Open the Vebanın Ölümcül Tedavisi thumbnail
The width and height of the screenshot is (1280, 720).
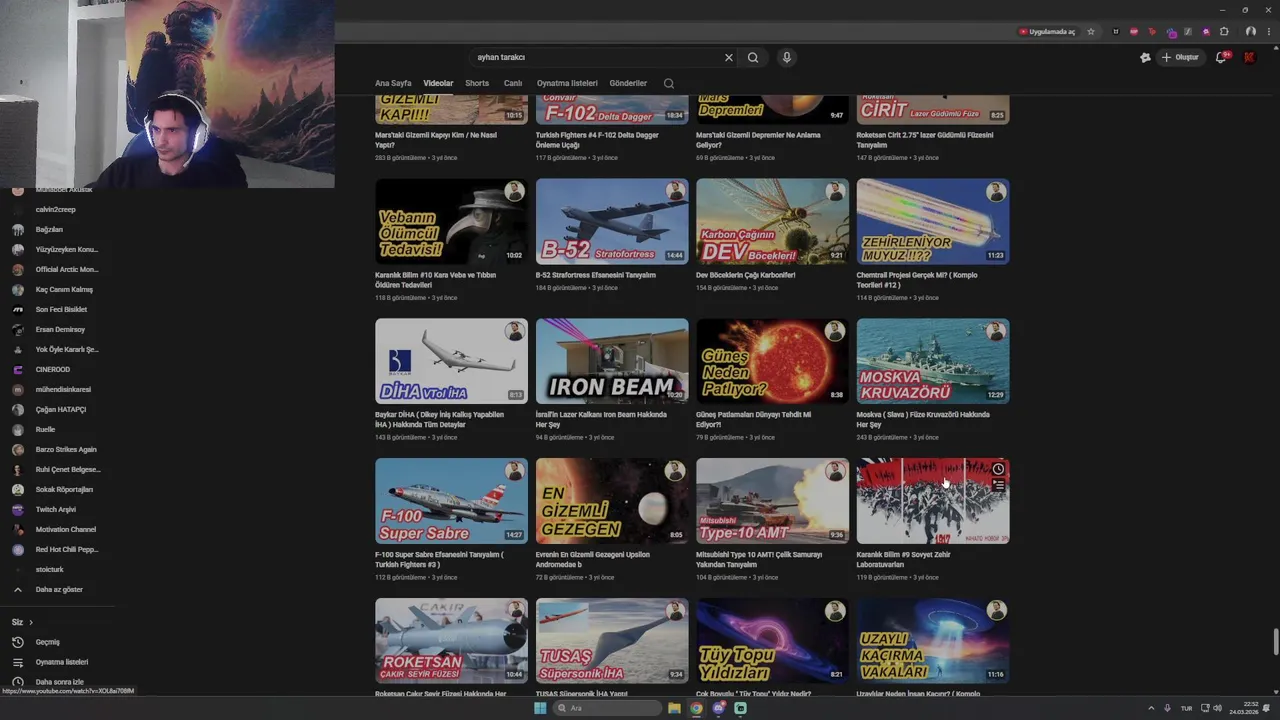pyautogui.click(x=451, y=221)
